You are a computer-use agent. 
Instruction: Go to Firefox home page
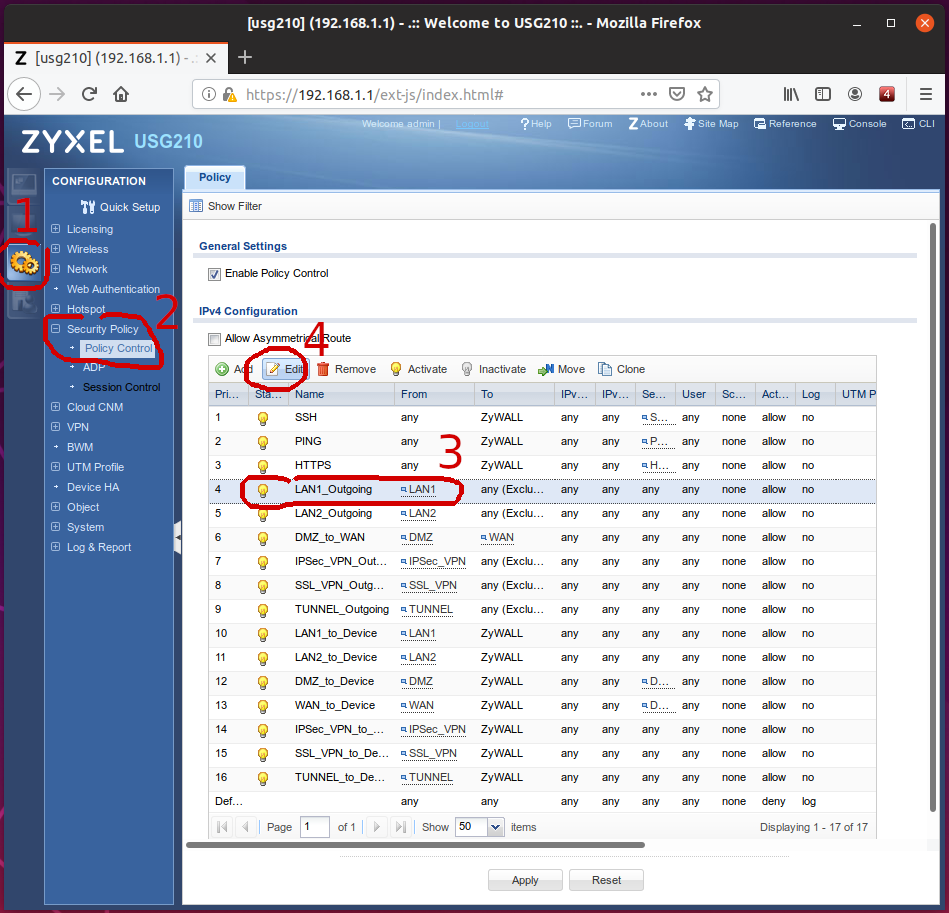tap(121, 94)
